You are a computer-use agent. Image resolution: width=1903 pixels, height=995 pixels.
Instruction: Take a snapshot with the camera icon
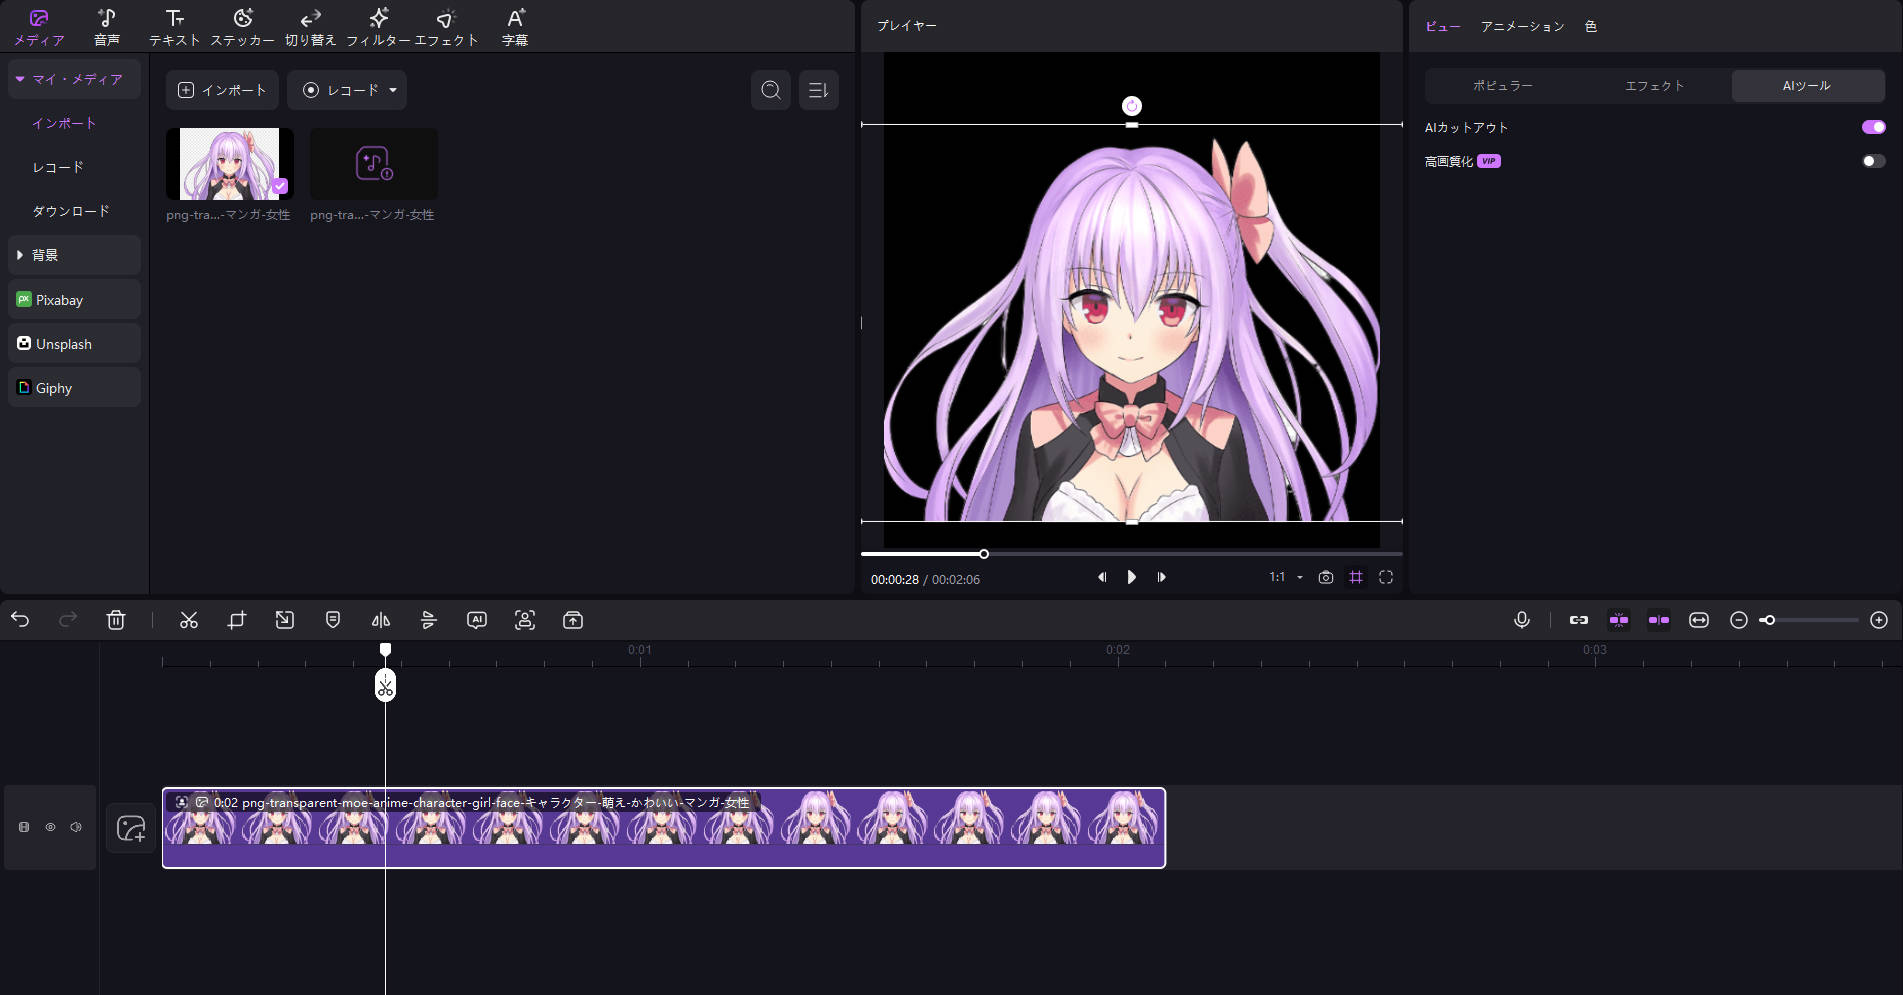pyautogui.click(x=1325, y=577)
